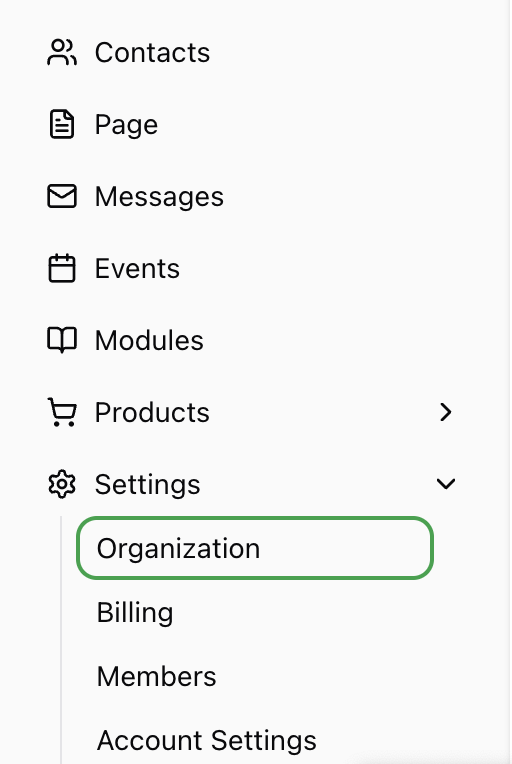This screenshot has width=512, height=764.
Task: Click the Products label
Action: pyautogui.click(x=152, y=412)
